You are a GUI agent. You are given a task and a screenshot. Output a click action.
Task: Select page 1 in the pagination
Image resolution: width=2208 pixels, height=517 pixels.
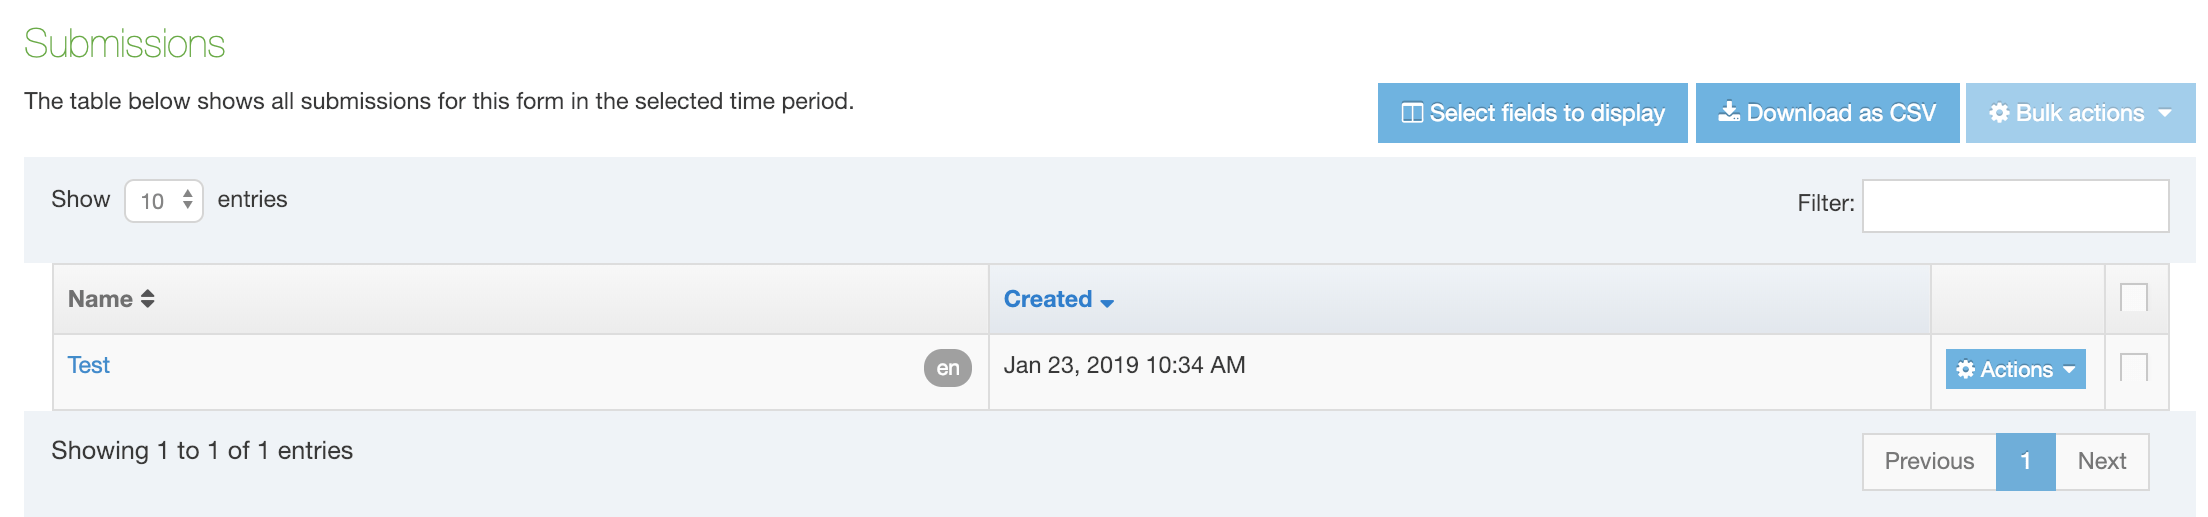(x=2025, y=461)
